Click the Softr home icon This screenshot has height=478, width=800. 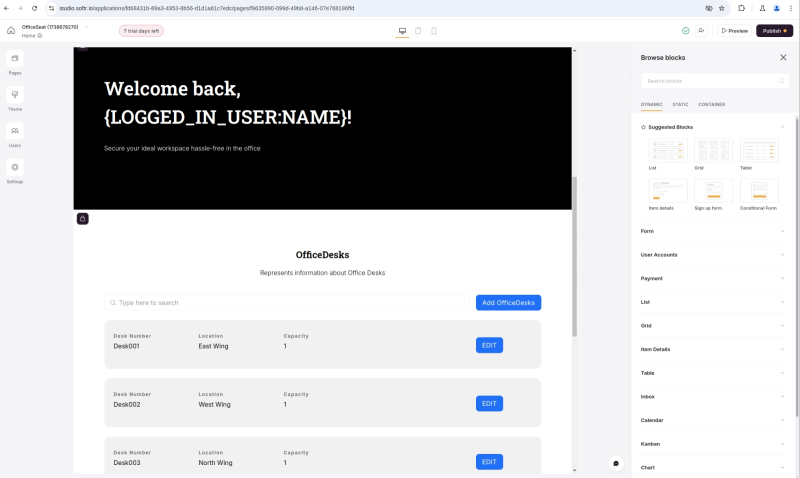pos(11,31)
